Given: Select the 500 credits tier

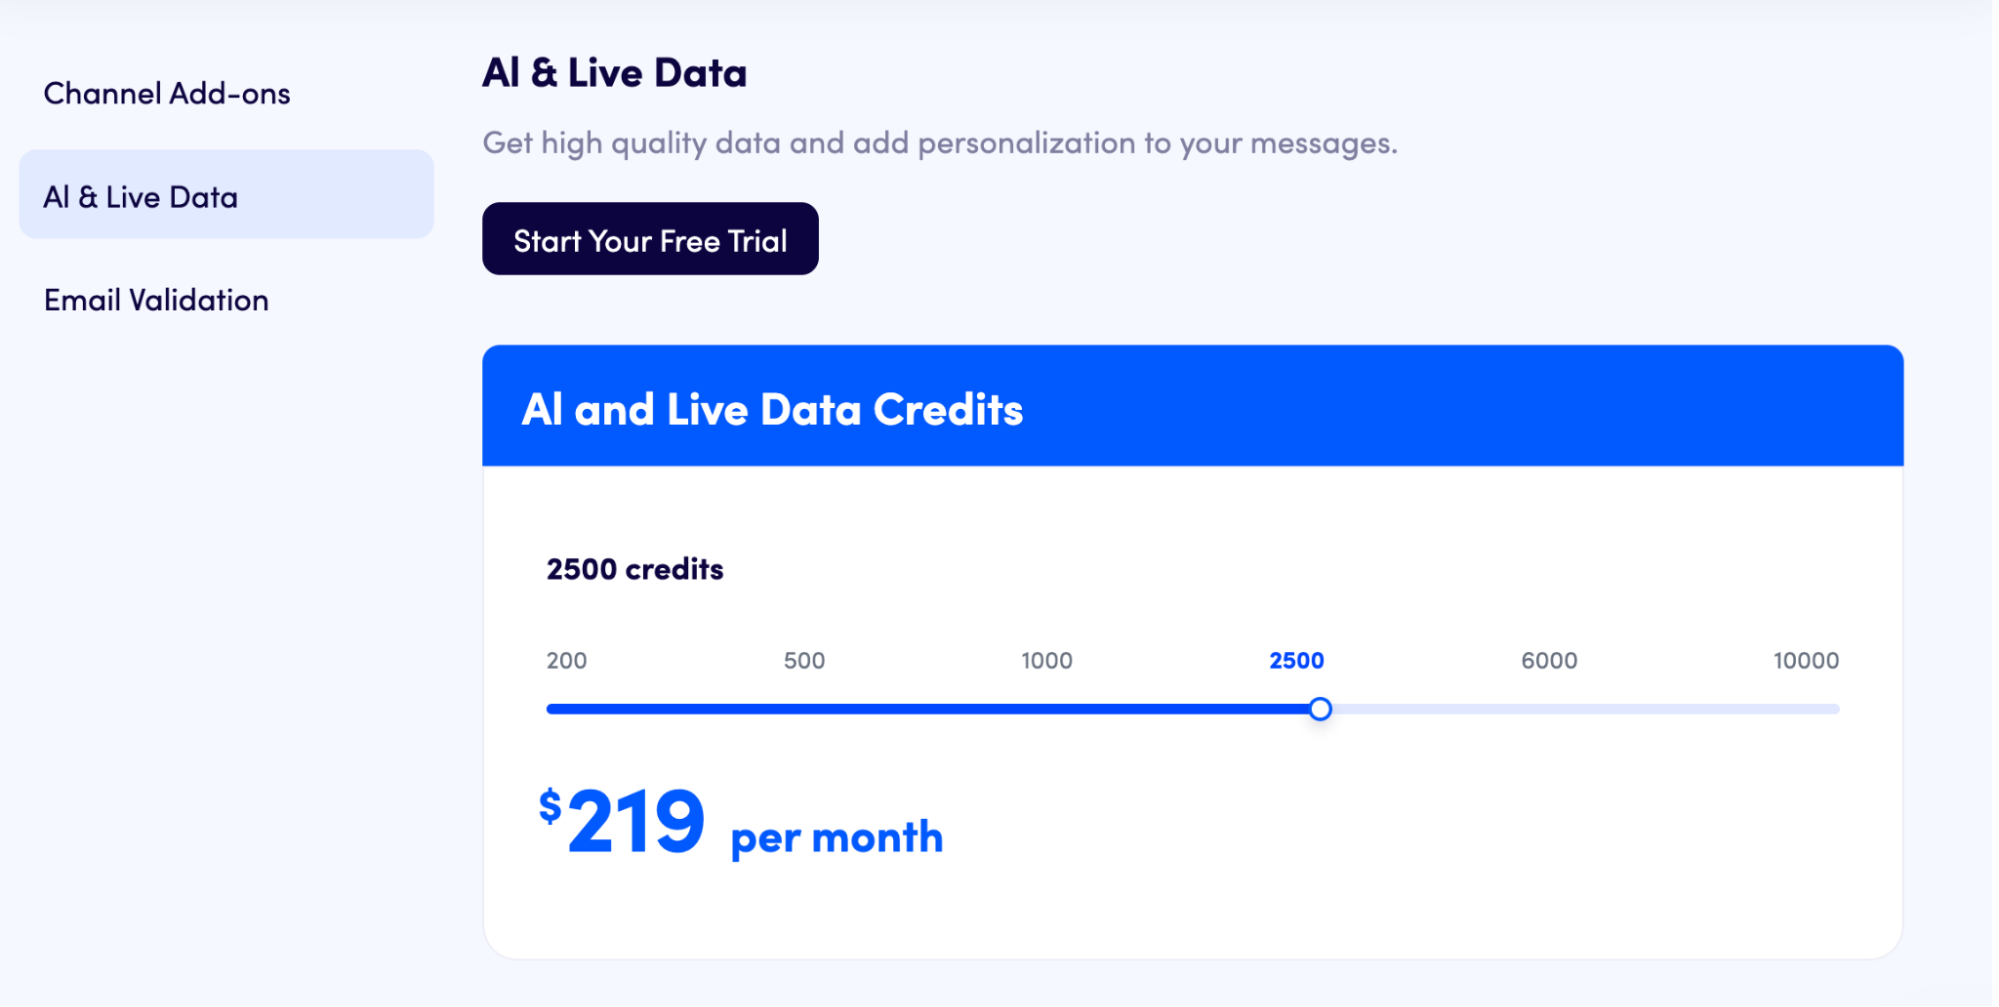Looking at the screenshot, I should 804,660.
